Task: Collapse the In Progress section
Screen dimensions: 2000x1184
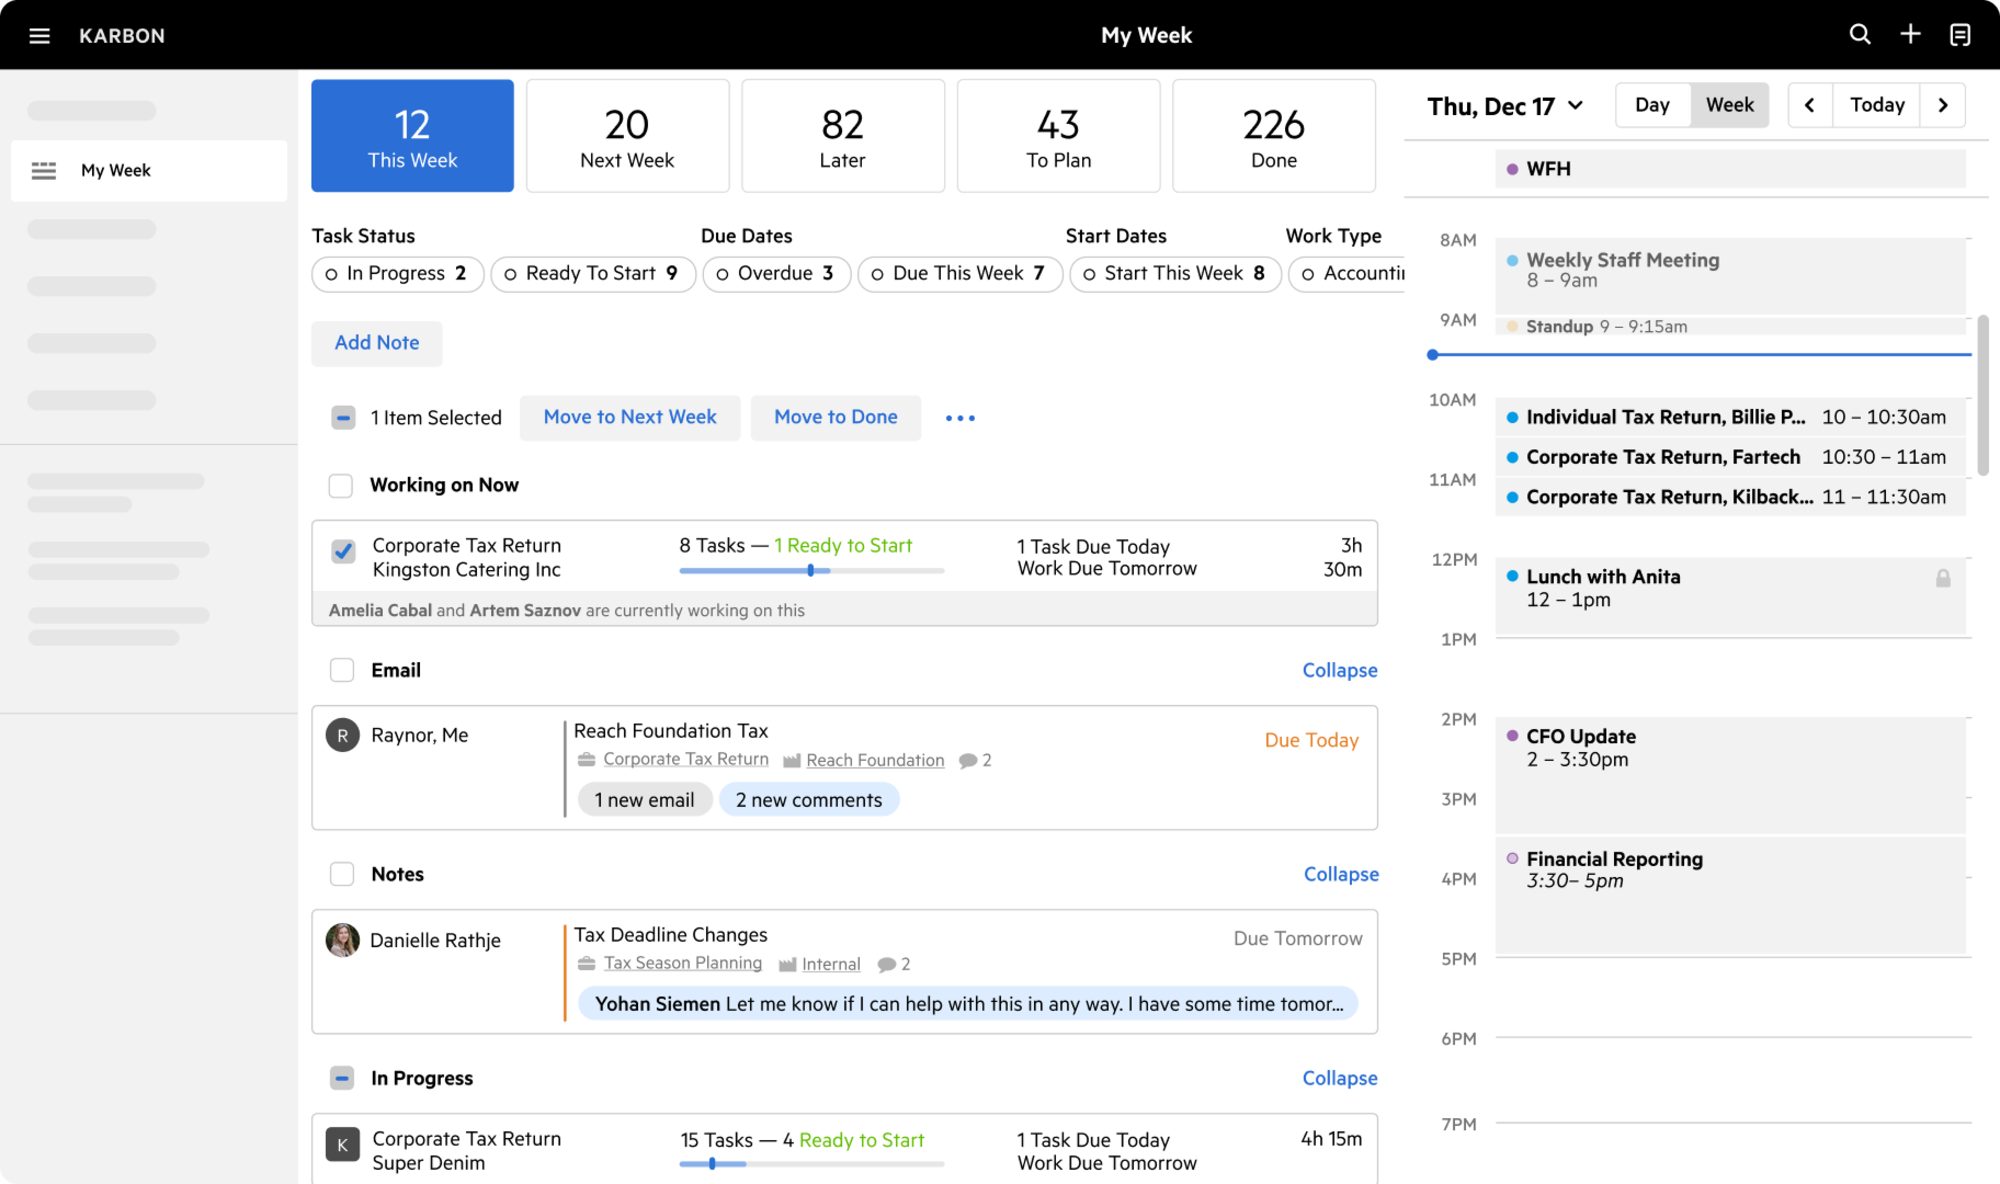Action: [1339, 1078]
